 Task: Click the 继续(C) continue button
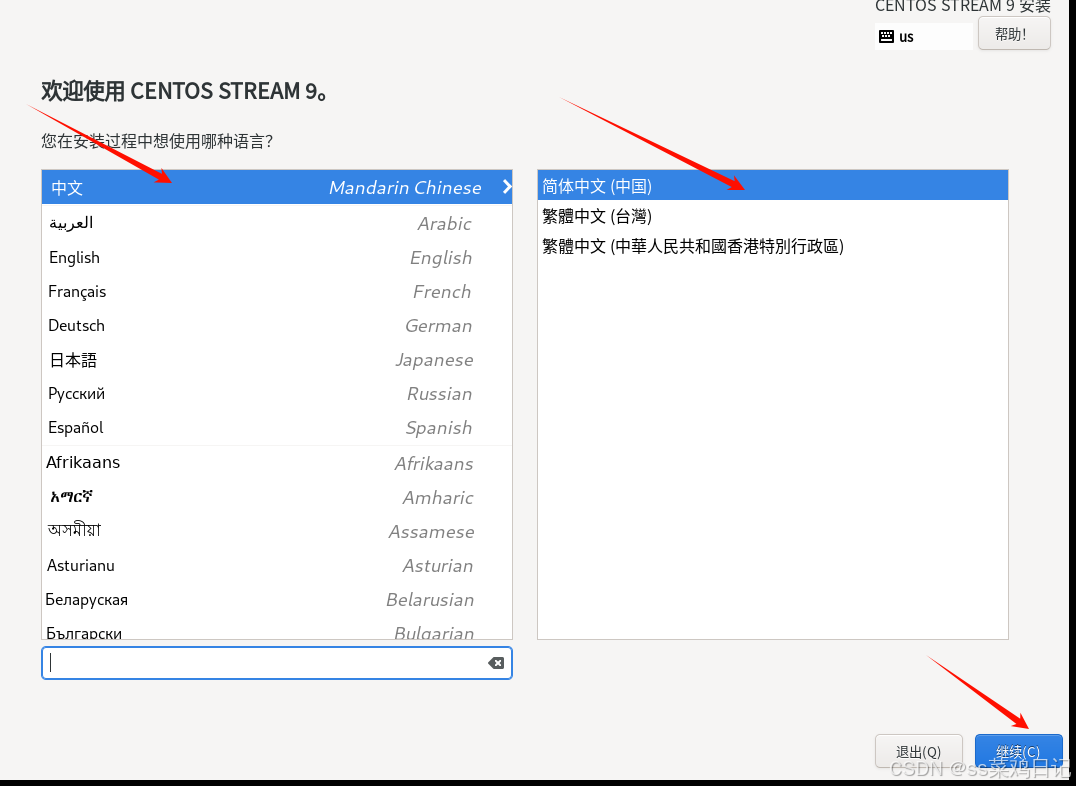pyautogui.click(x=1018, y=752)
